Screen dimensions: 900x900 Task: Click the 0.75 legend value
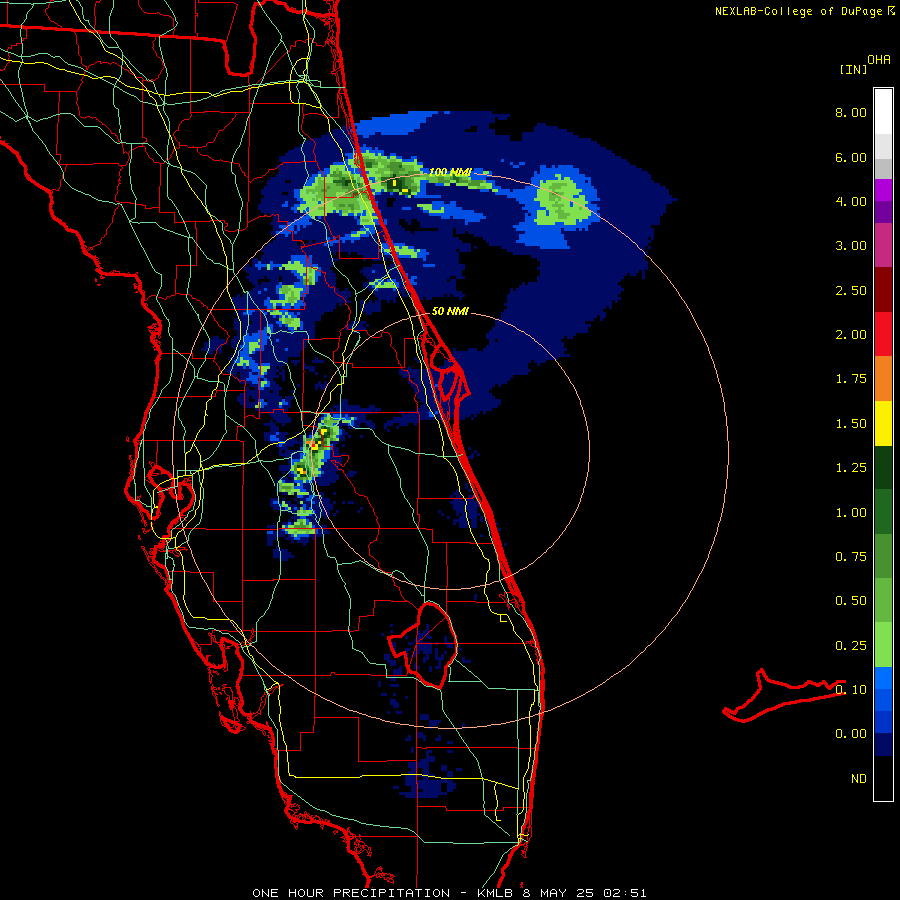[851, 557]
